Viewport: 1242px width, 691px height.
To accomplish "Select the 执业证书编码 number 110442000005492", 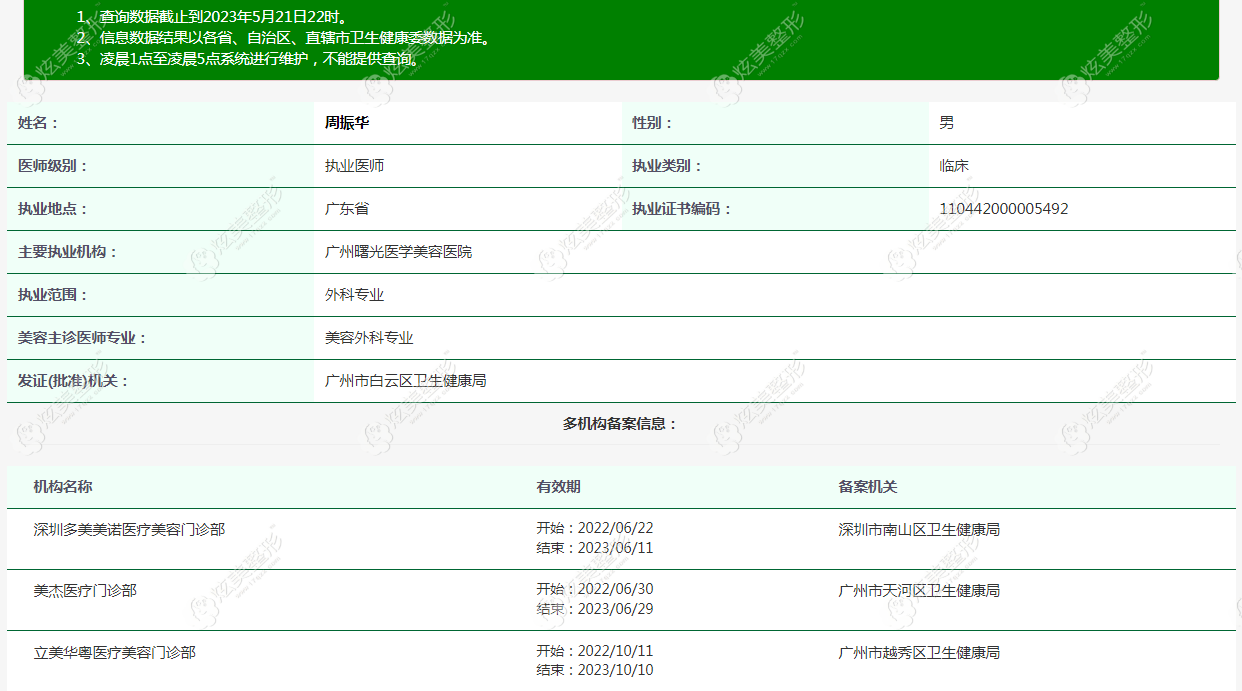I will (1004, 209).
